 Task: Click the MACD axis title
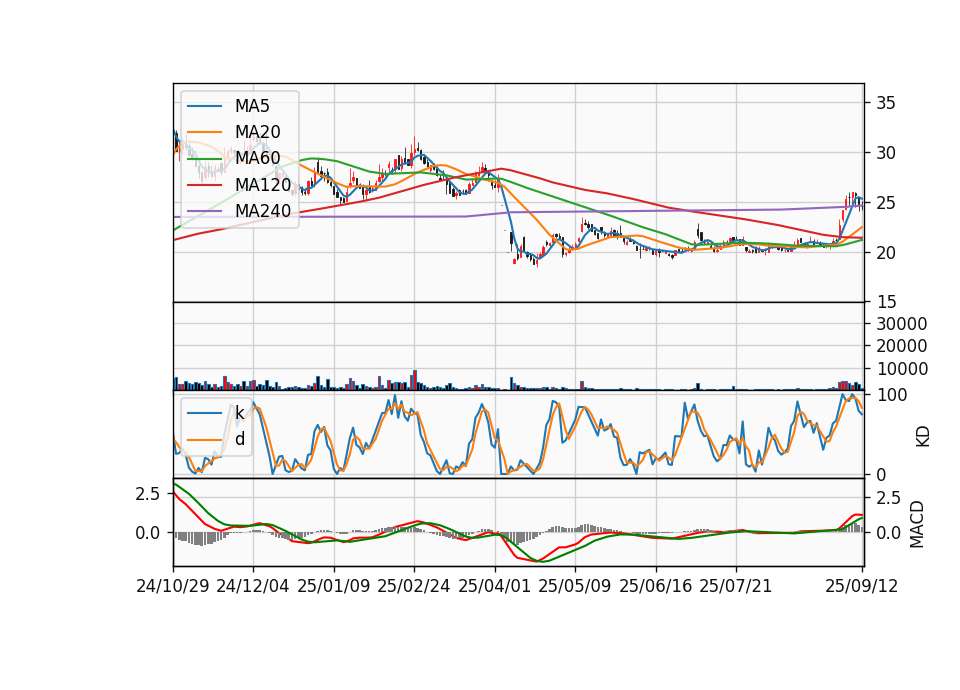click(x=917, y=524)
